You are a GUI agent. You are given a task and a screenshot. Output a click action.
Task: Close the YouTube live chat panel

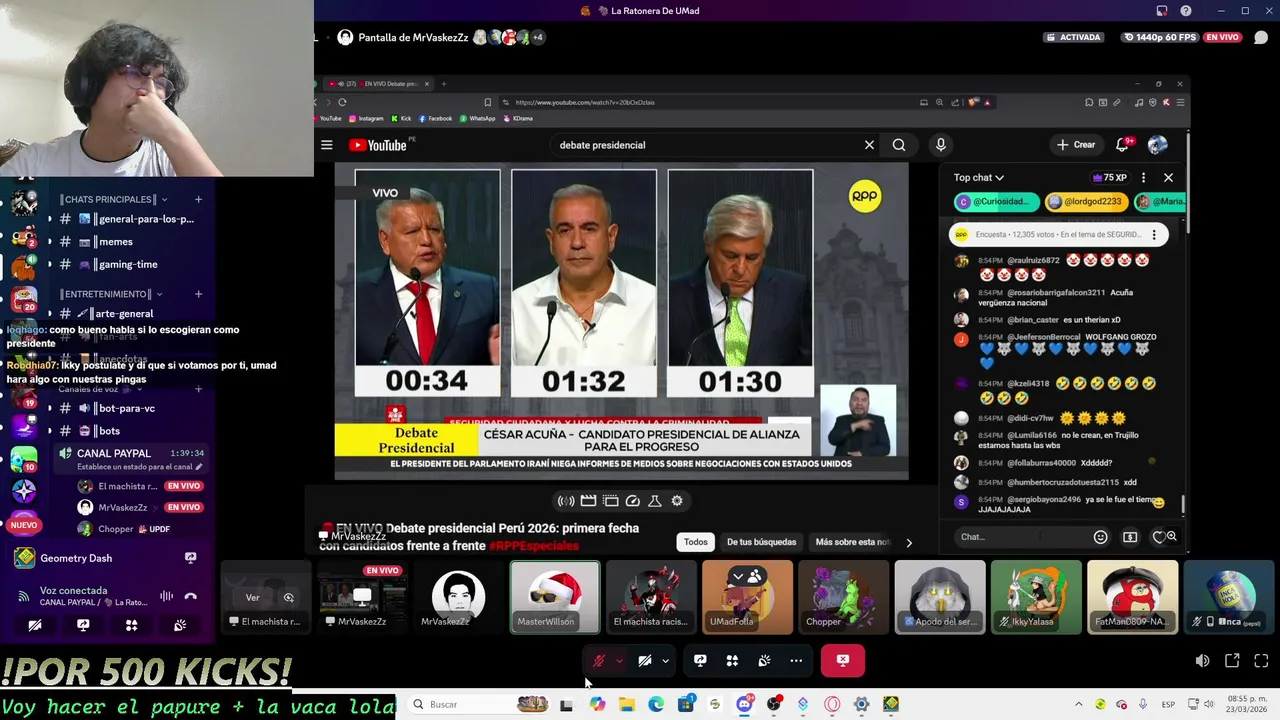point(1168,178)
